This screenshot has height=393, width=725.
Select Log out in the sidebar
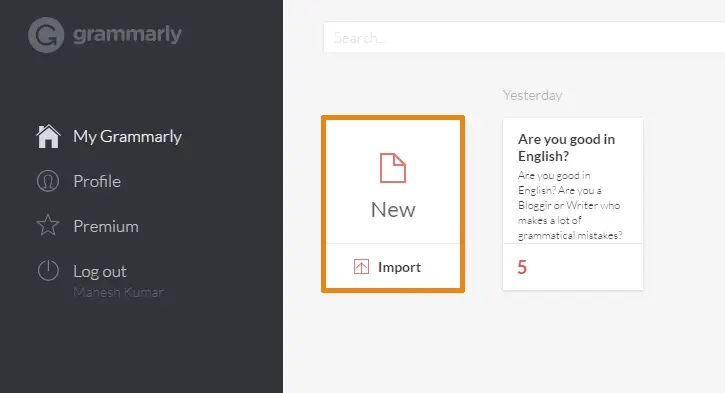click(99, 271)
